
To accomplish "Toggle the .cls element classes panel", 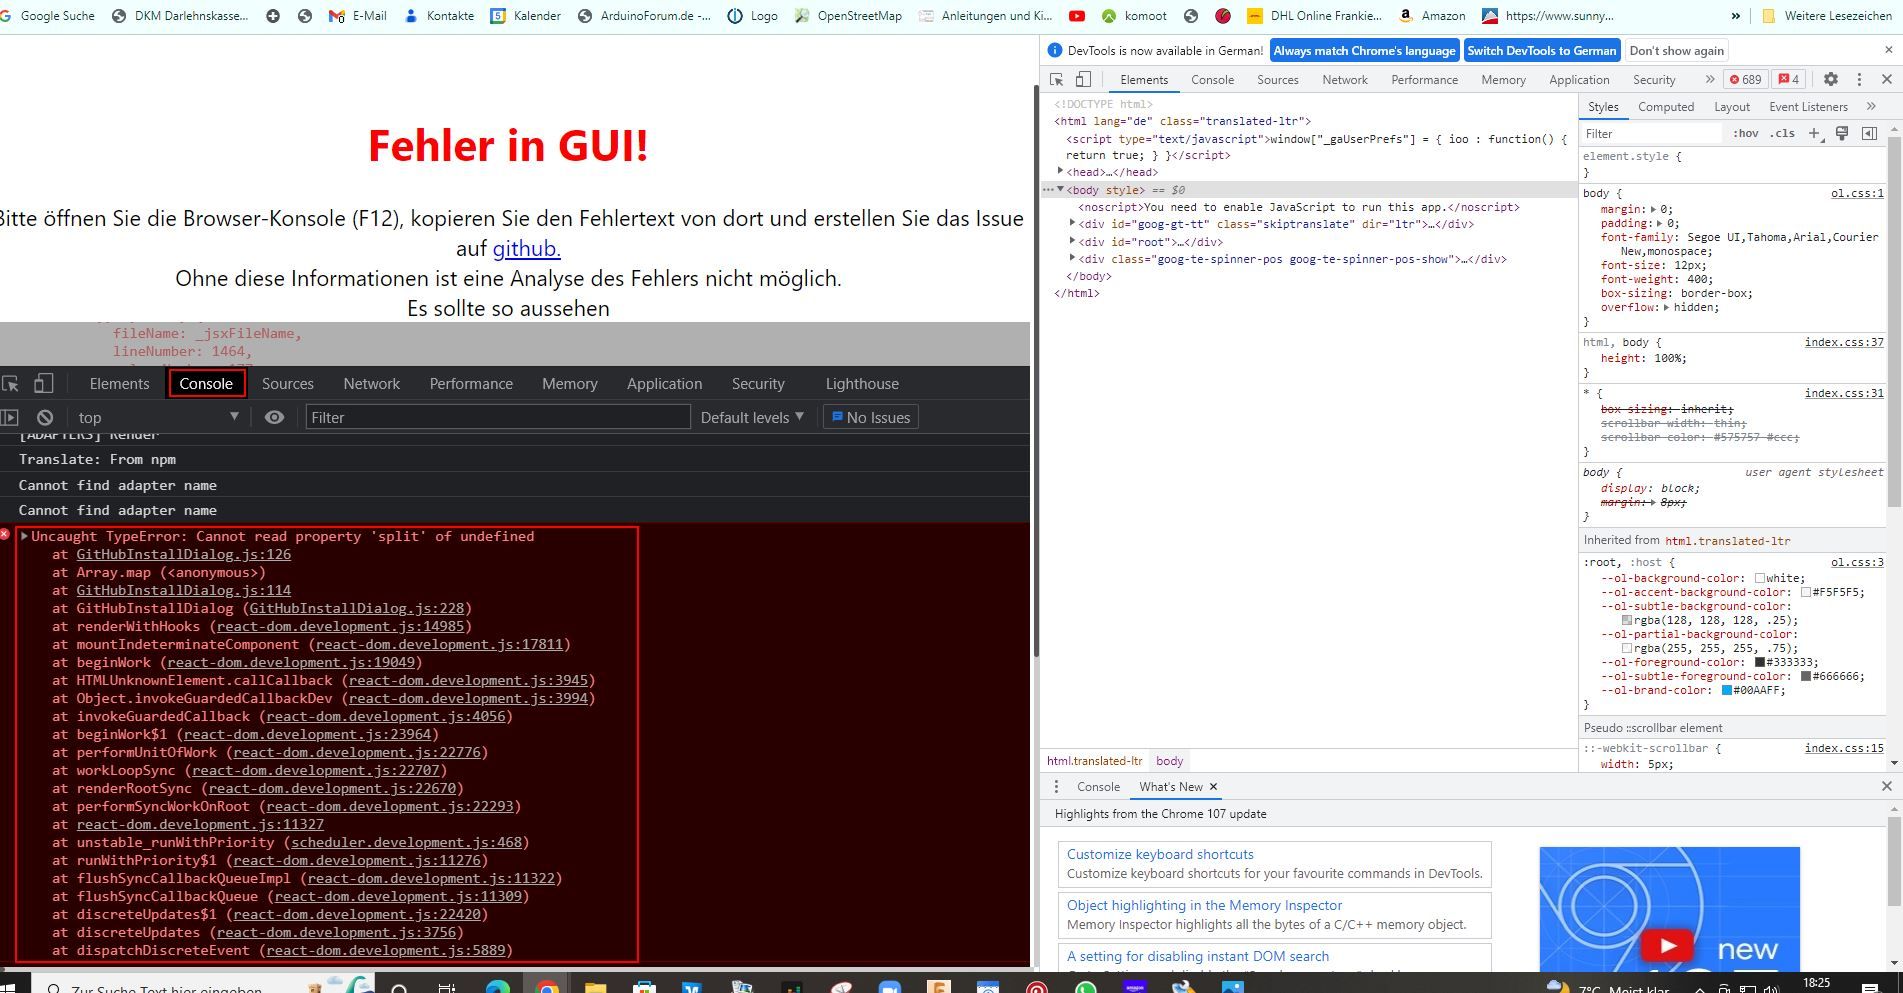I will tap(1782, 134).
